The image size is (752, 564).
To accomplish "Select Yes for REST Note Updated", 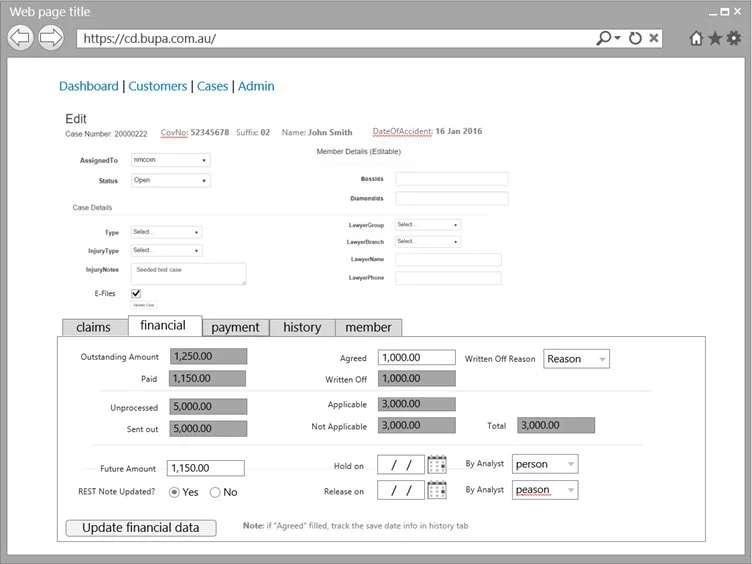I will (174, 492).
